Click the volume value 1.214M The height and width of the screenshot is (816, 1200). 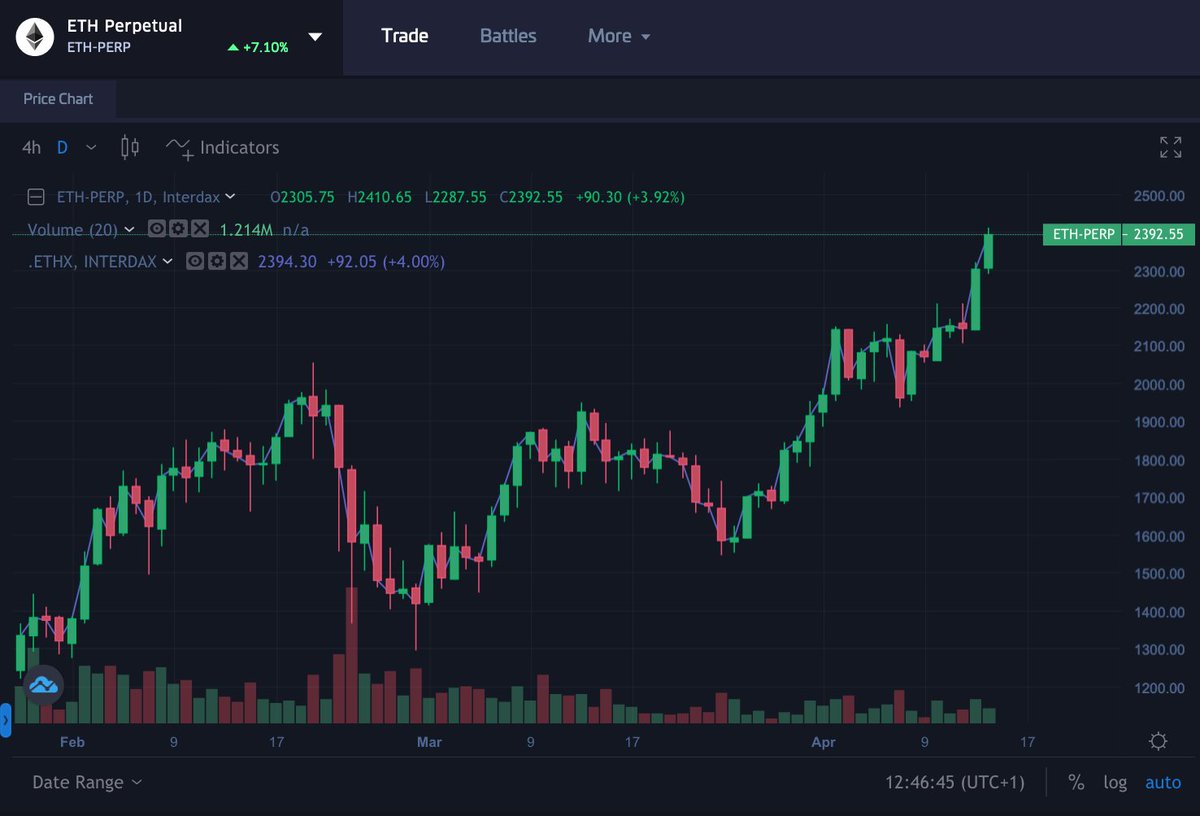point(247,230)
